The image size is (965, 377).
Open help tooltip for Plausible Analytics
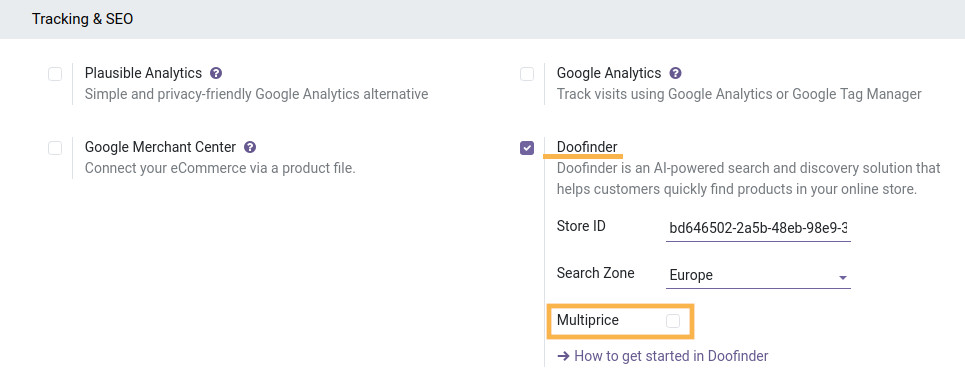point(215,73)
